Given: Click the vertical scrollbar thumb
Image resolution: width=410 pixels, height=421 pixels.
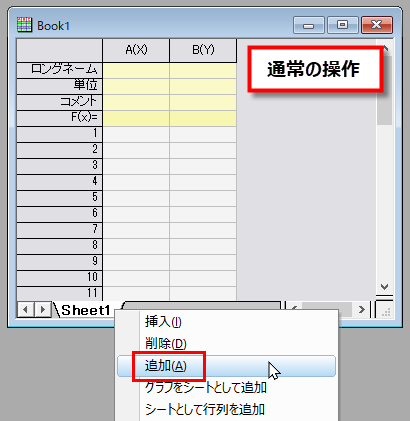Looking at the screenshot, I should point(385,90).
